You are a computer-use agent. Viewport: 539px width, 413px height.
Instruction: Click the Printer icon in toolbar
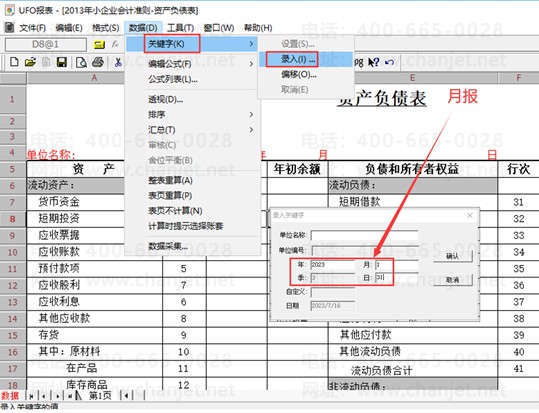(98, 62)
